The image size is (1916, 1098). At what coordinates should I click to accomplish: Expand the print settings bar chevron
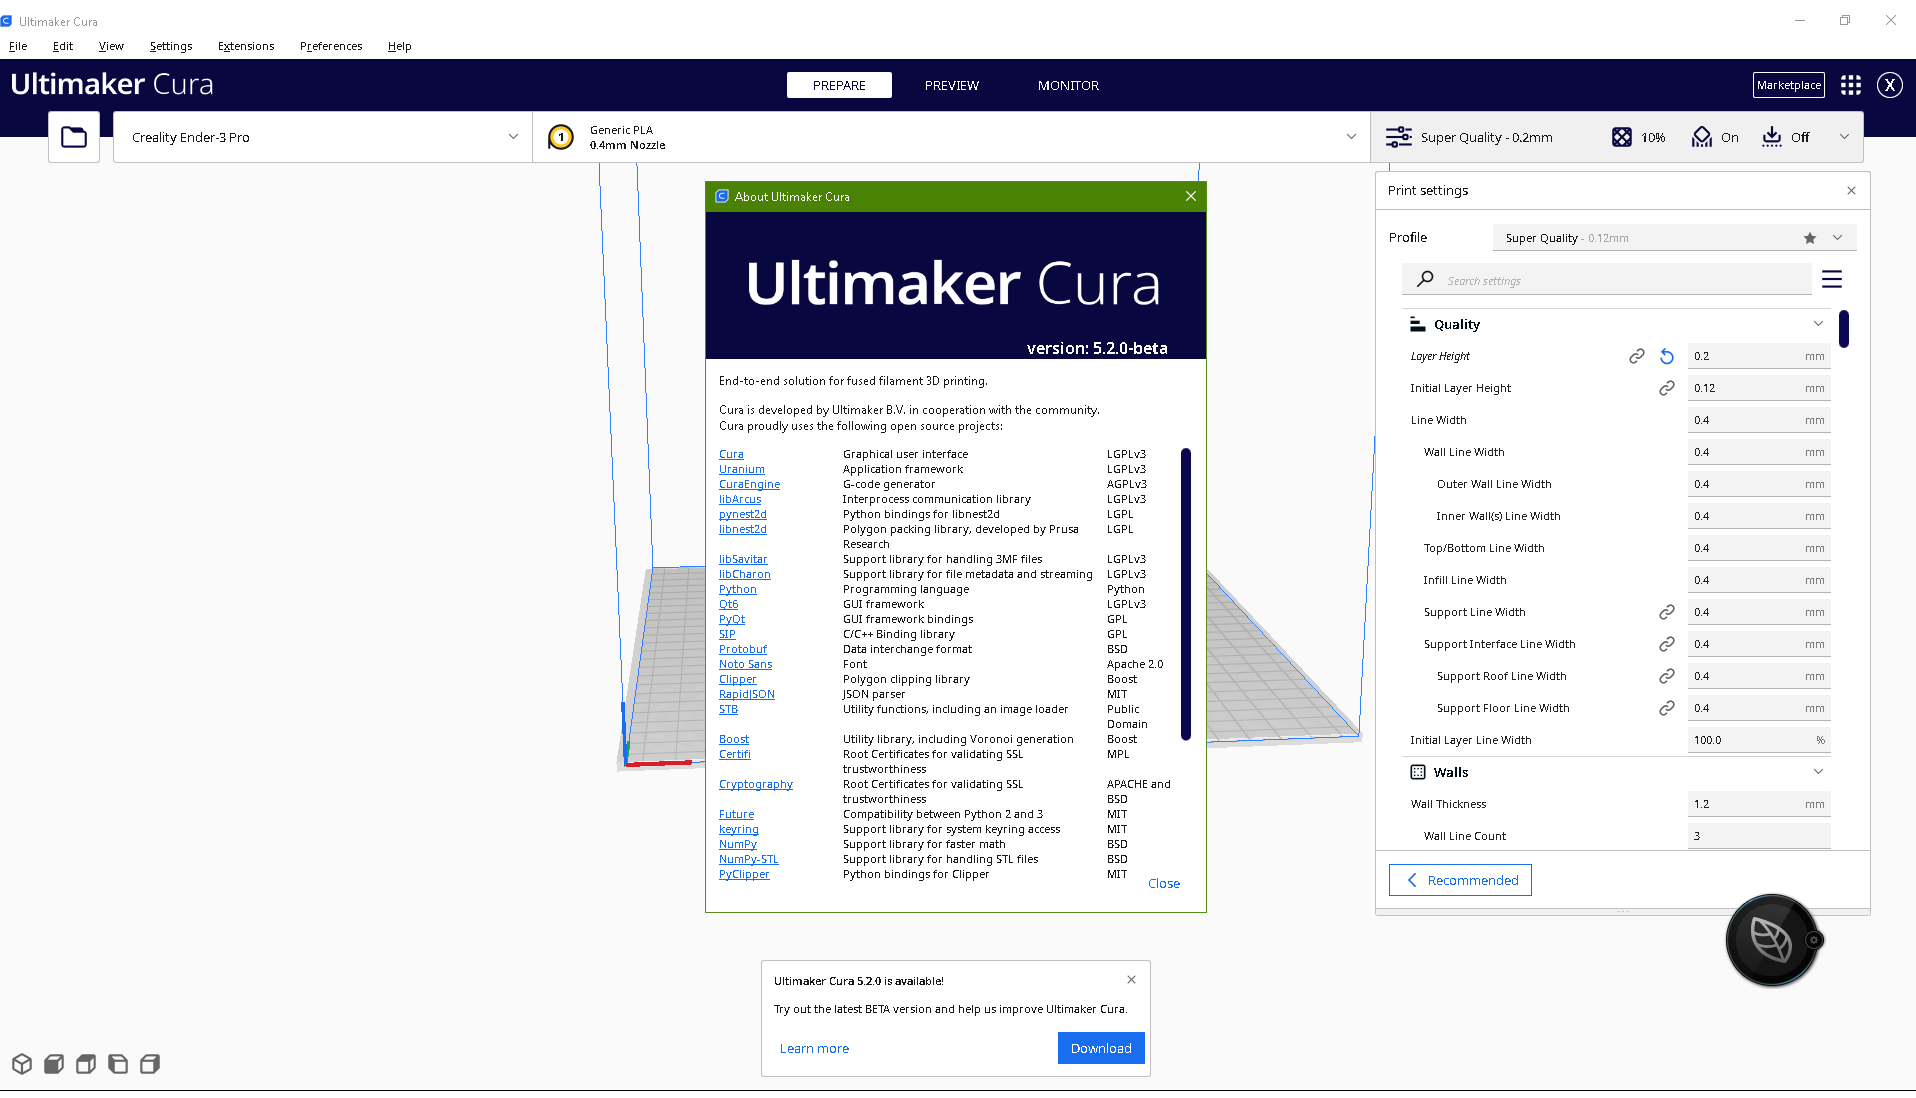pos(1845,136)
